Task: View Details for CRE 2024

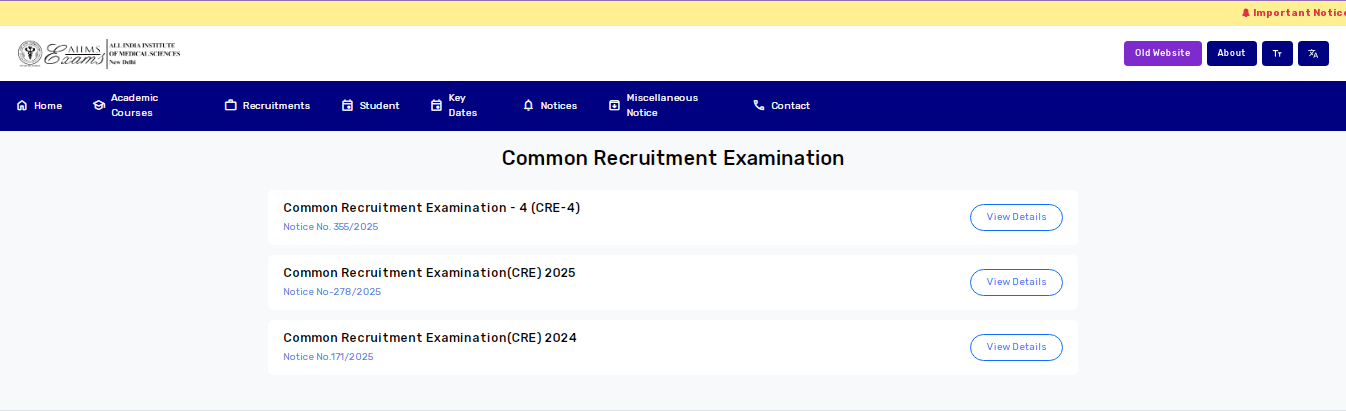Action: pos(1016,347)
